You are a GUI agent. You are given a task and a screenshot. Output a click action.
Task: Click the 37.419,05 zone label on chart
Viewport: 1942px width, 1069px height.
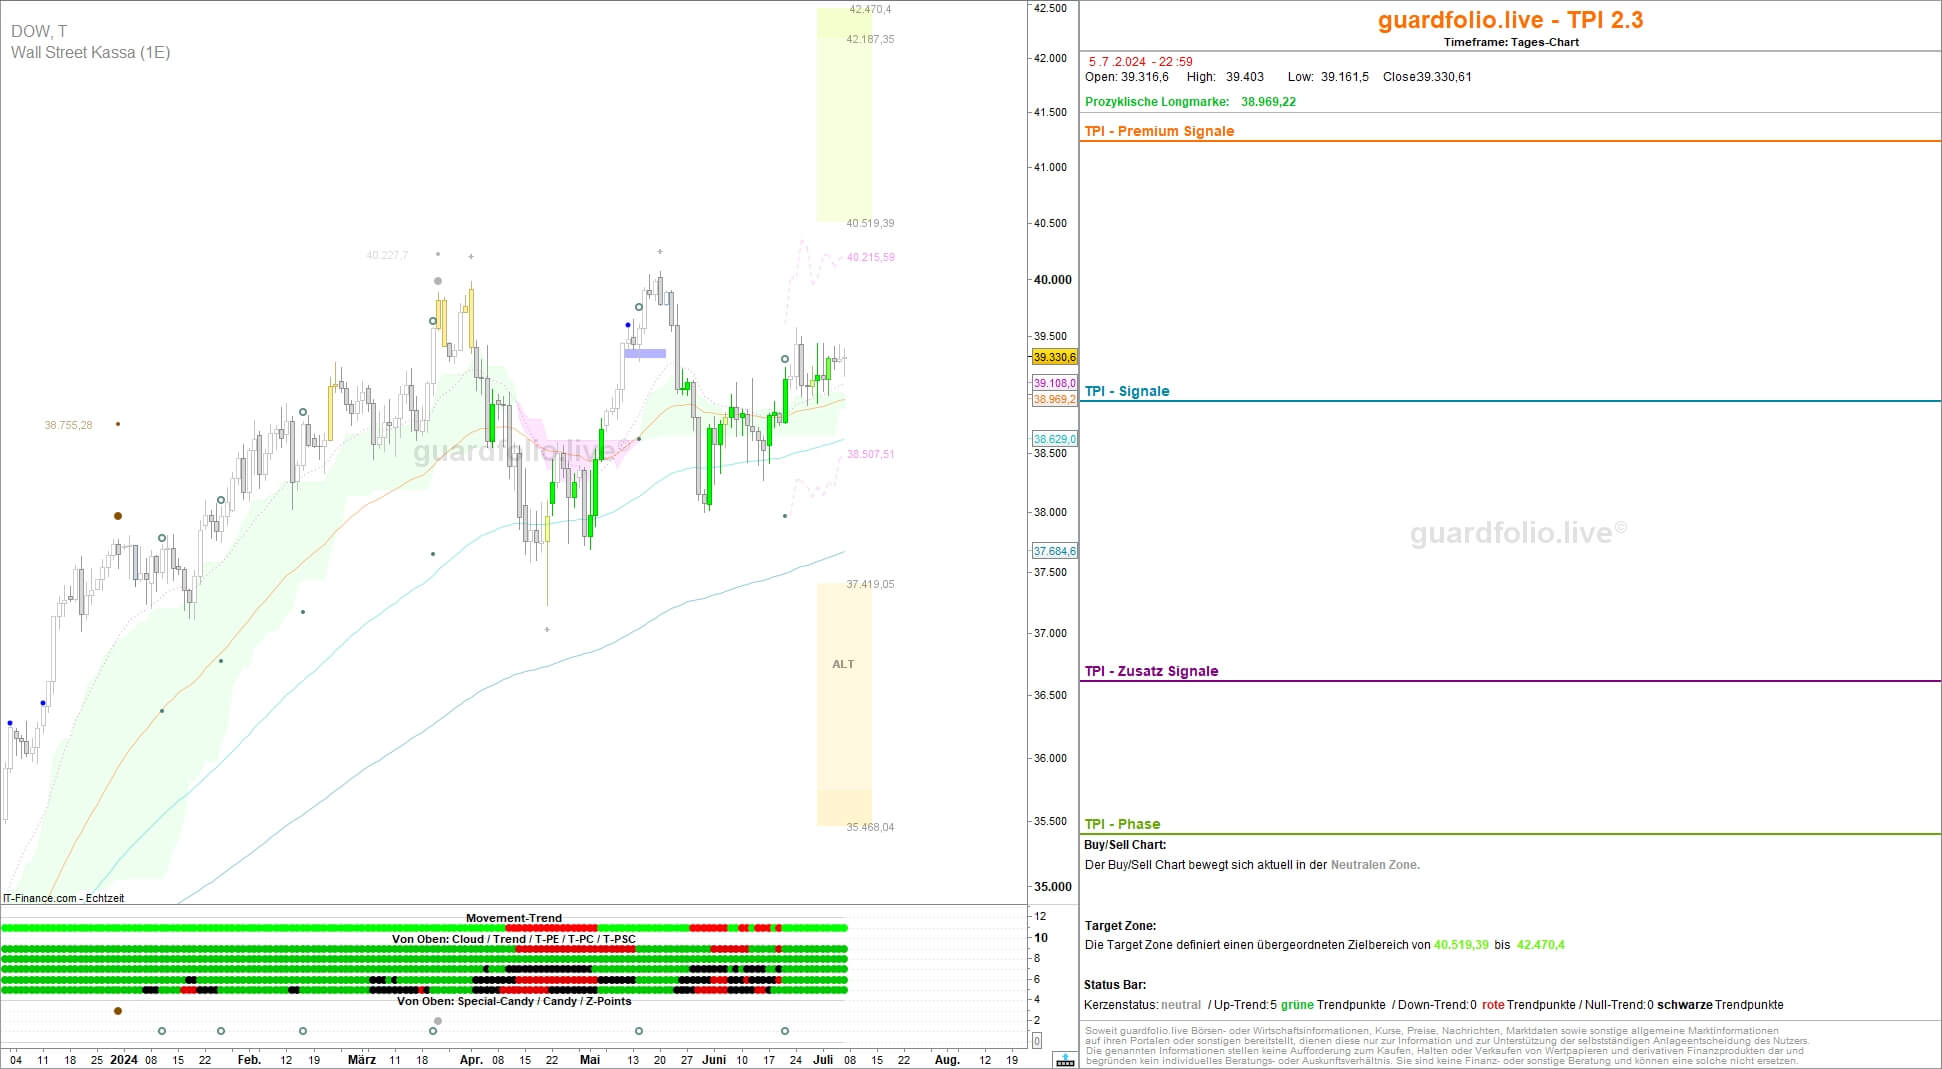870,584
